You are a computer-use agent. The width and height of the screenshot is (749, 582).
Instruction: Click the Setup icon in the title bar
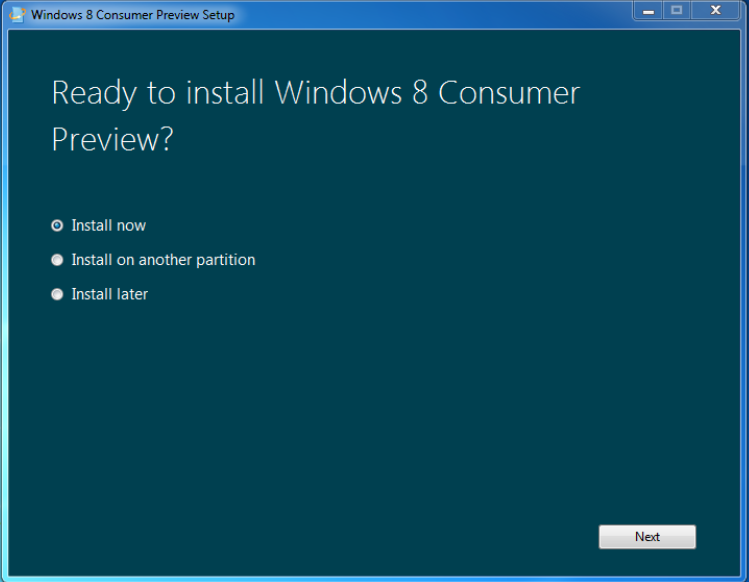(17, 14)
